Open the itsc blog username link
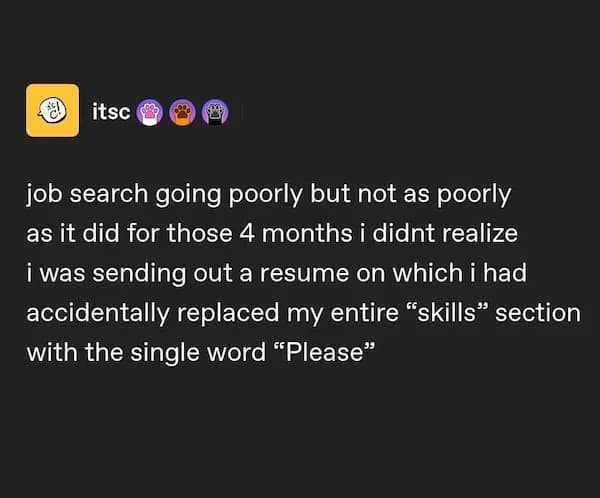Image resolution: width=600 pixels, height=498 pixels. pyautogui.click(x=111, y=112)
